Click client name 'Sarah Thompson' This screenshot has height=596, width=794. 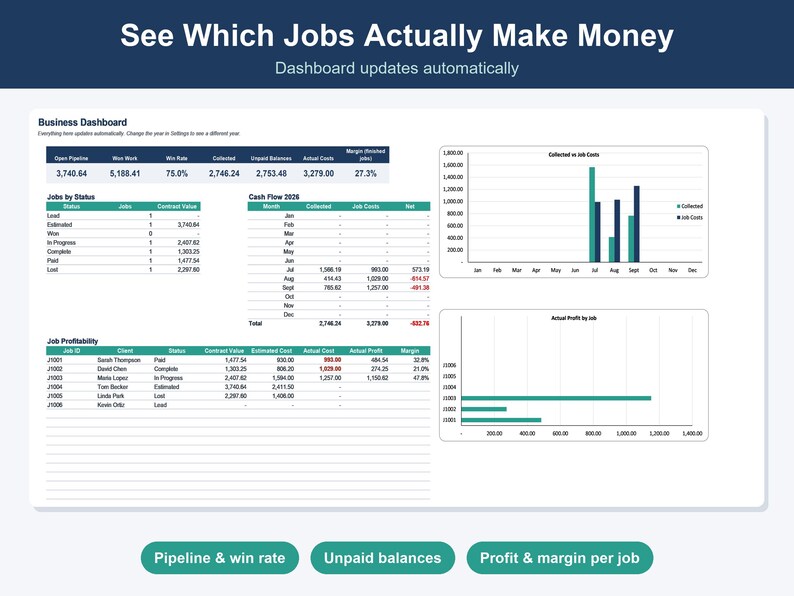119,360
